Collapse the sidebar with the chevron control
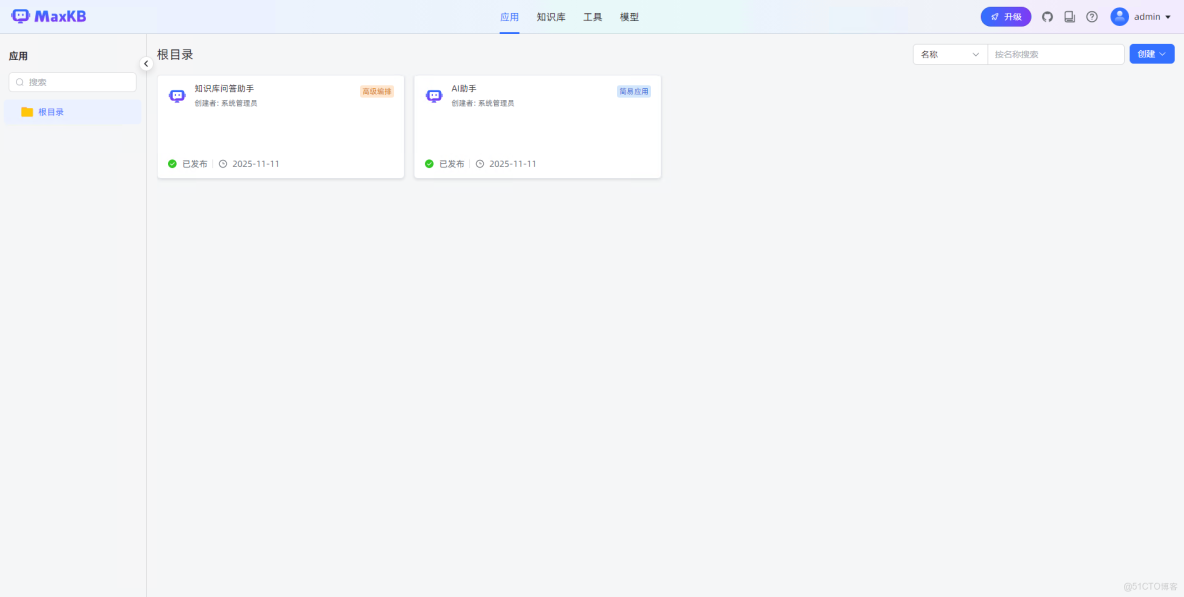Image resolution: width=1184 pixels, height=597 pixels. 146,63
